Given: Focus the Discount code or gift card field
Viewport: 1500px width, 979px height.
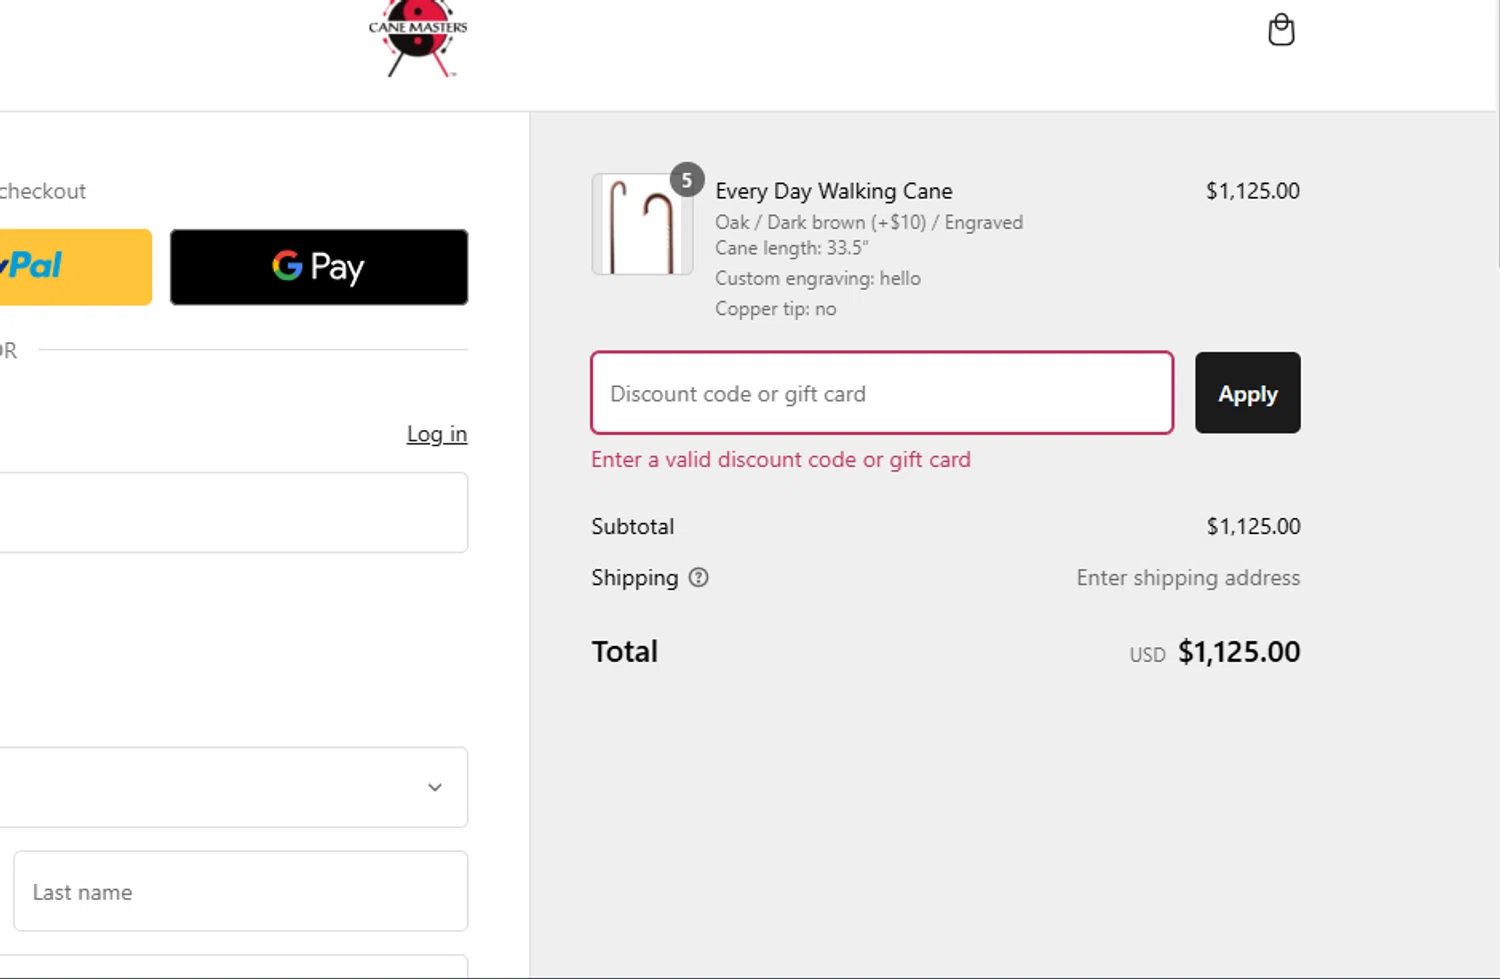Looking at the screenshot, I should (x=881, y=393).
